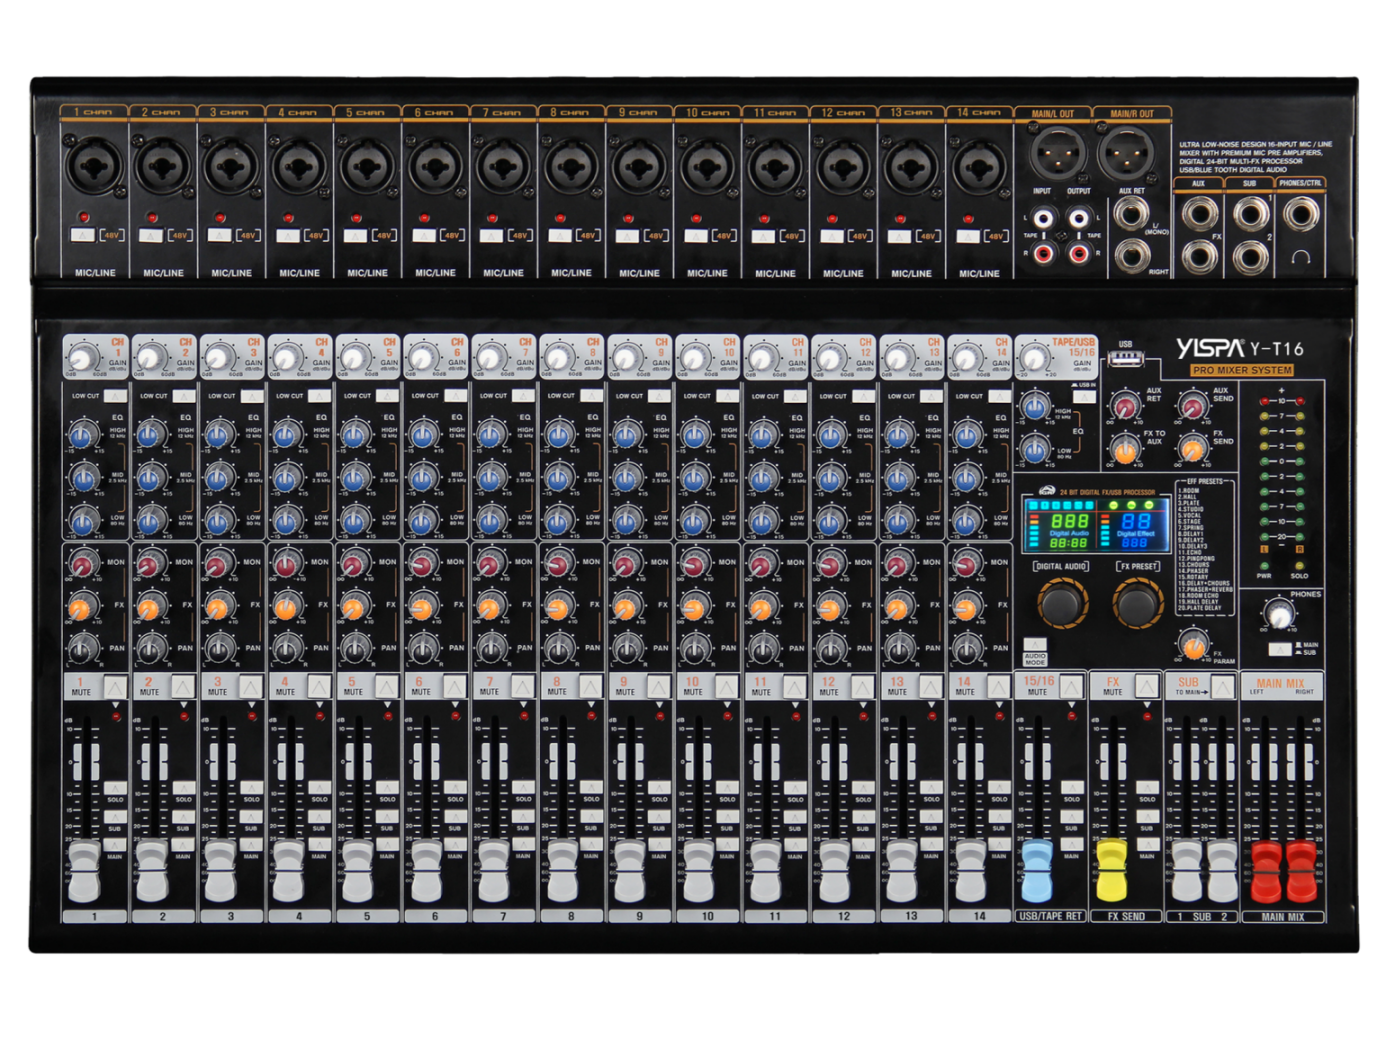
Task: Toggle the USB IN button
Action: [1083, 397]
